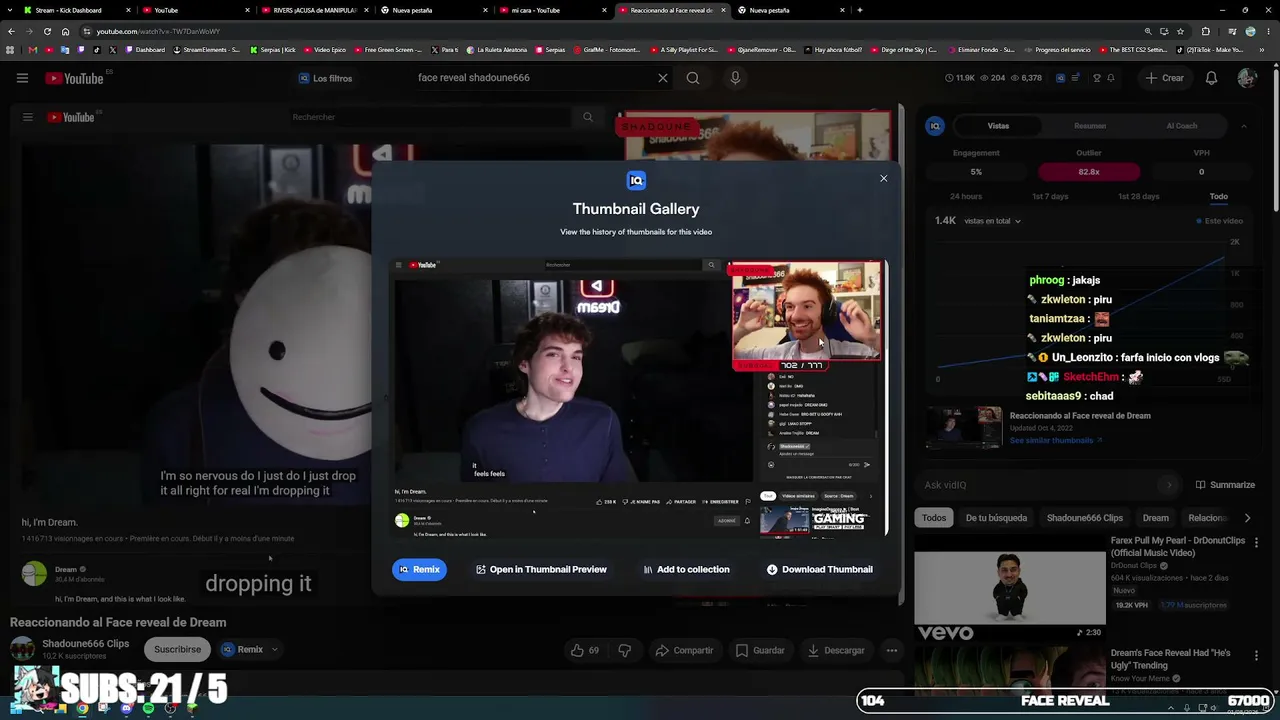Switch to the Resumen tab in vidIQ

(1090, 126)
